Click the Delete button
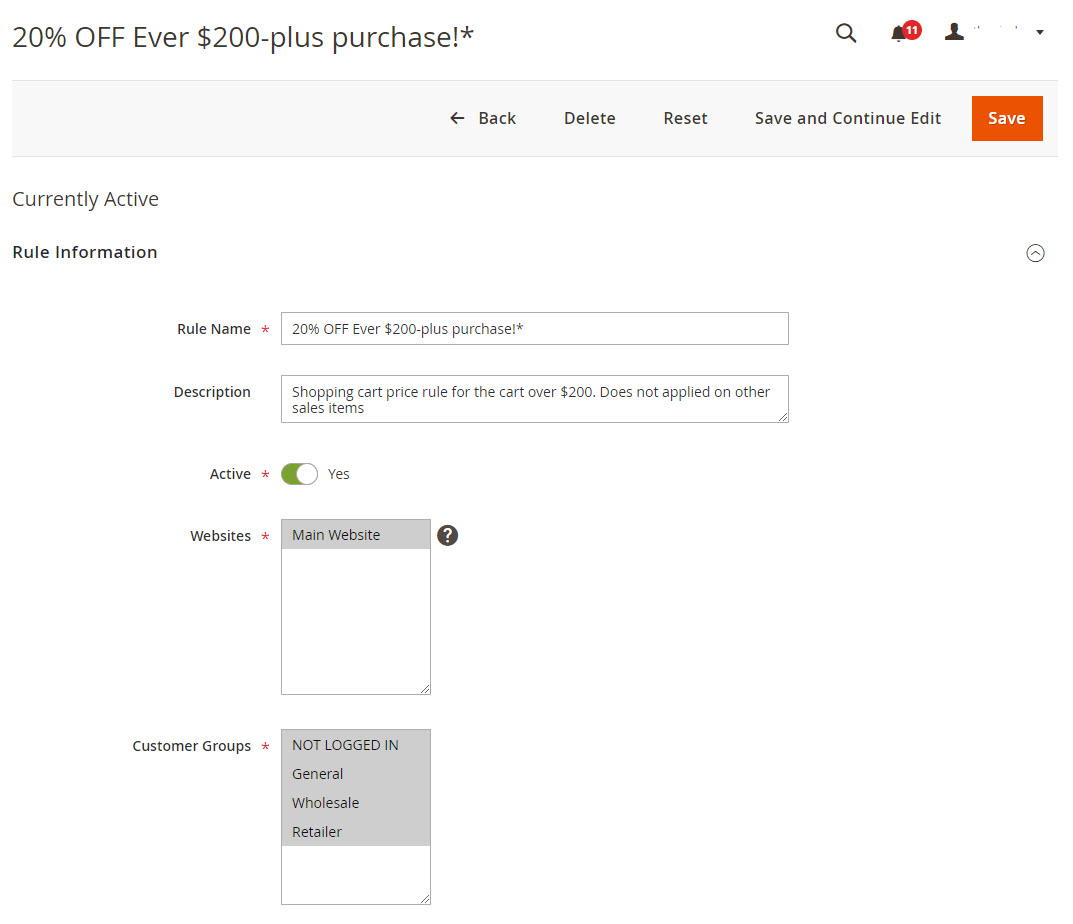 pos(589,118)
